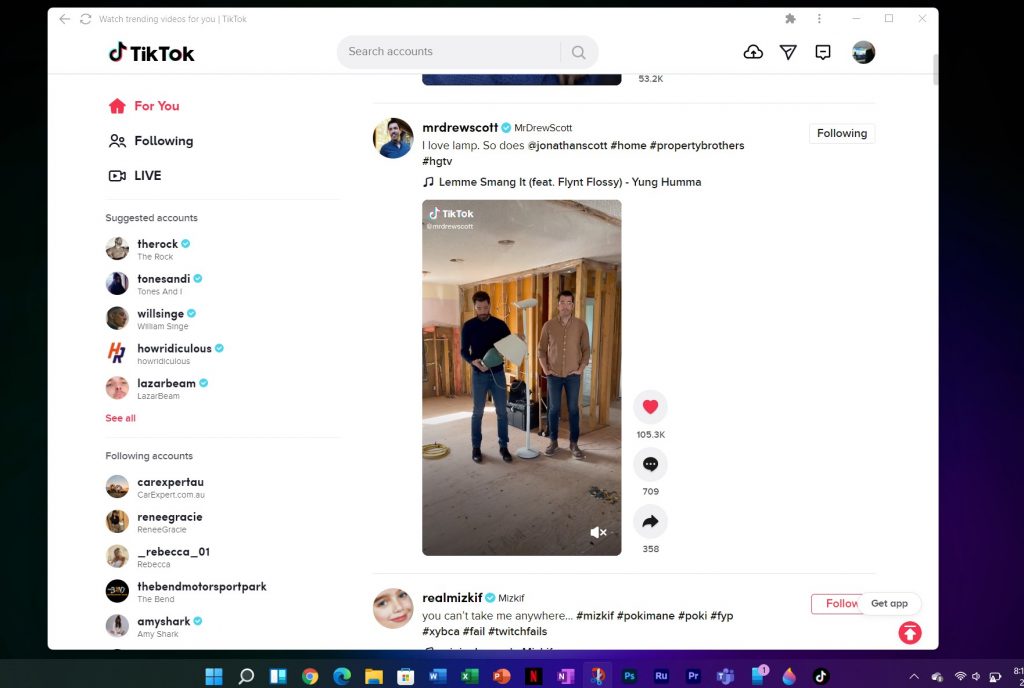Click the #hgtv hashtag
Image resolution: width=1024 pixels, height=688 pixels.
click(x=437, y=161)
